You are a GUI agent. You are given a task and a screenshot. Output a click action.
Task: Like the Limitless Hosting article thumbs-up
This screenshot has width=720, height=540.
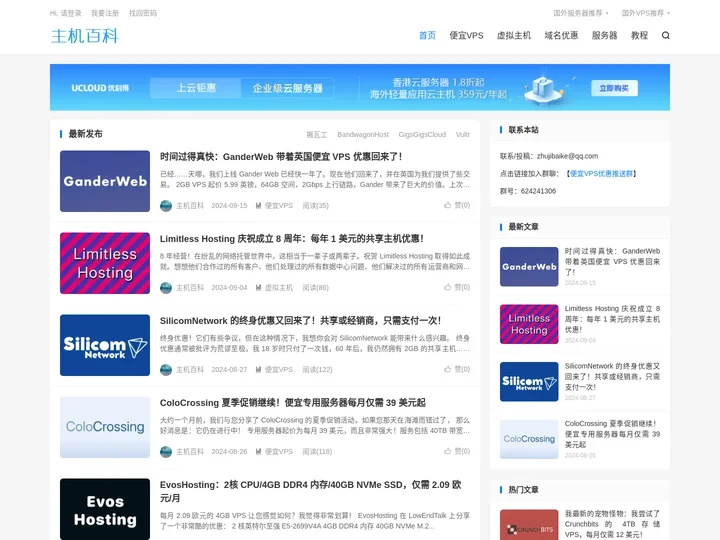(447, 287)
